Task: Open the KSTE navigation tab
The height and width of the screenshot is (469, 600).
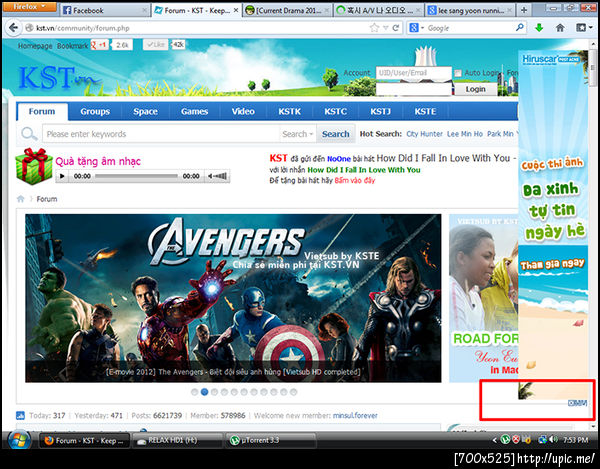Action: 425,111
